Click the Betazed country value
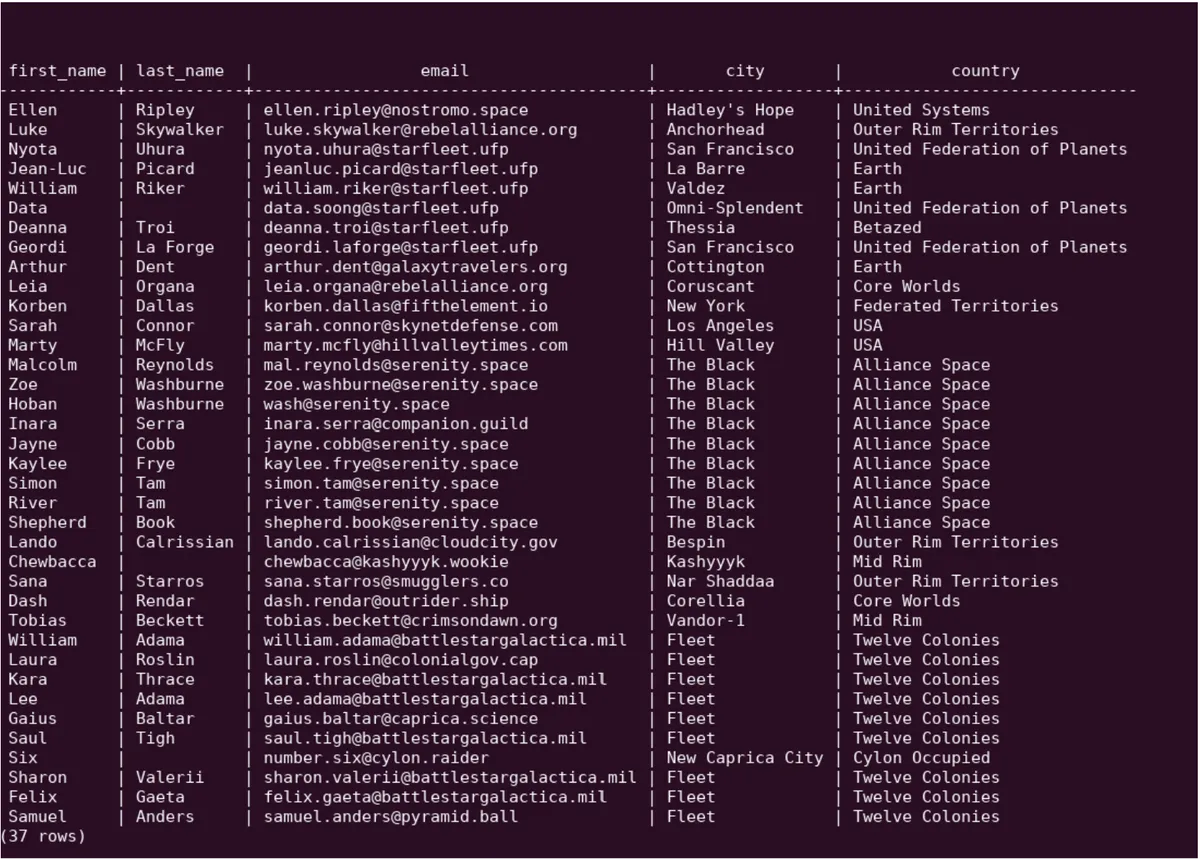This screenshot has width=1200, height=859. 887,228
